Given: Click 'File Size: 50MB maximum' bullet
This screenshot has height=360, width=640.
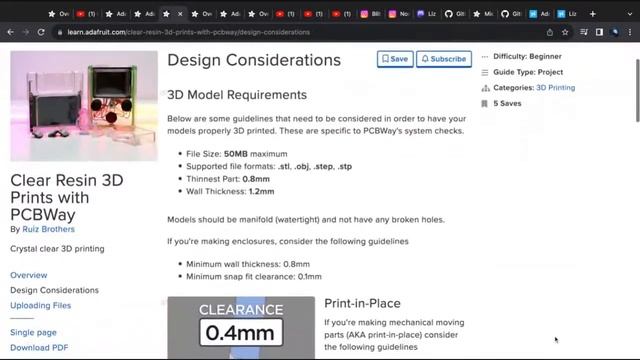Looking at the screenshot, I should pyautogui.click(x=237, y=154).
